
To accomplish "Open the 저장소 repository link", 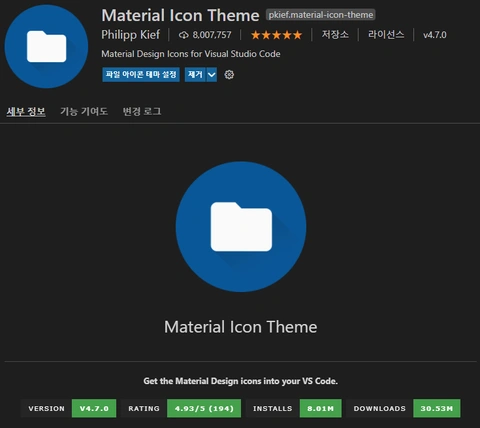I will (335, 35).
